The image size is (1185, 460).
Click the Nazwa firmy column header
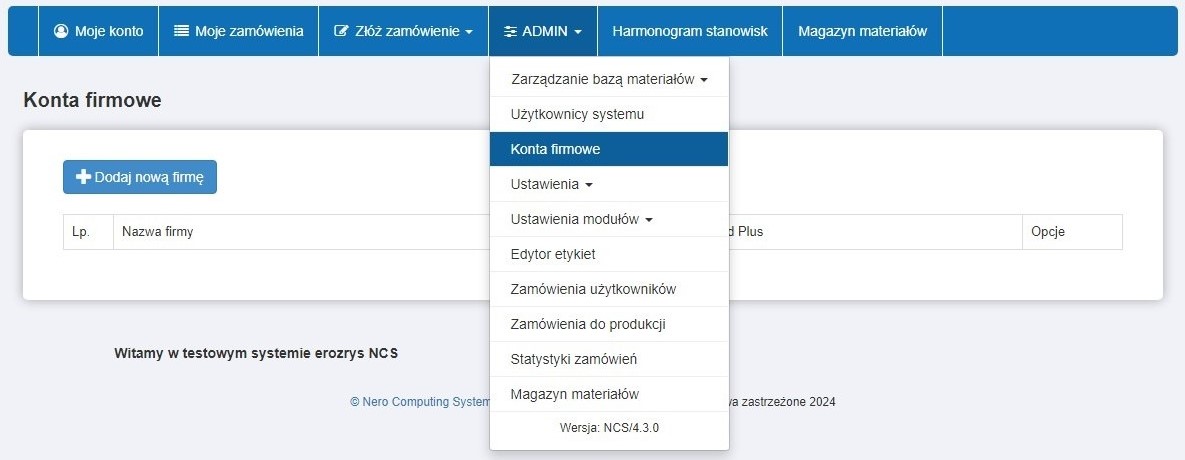click(x=157, y=232)
